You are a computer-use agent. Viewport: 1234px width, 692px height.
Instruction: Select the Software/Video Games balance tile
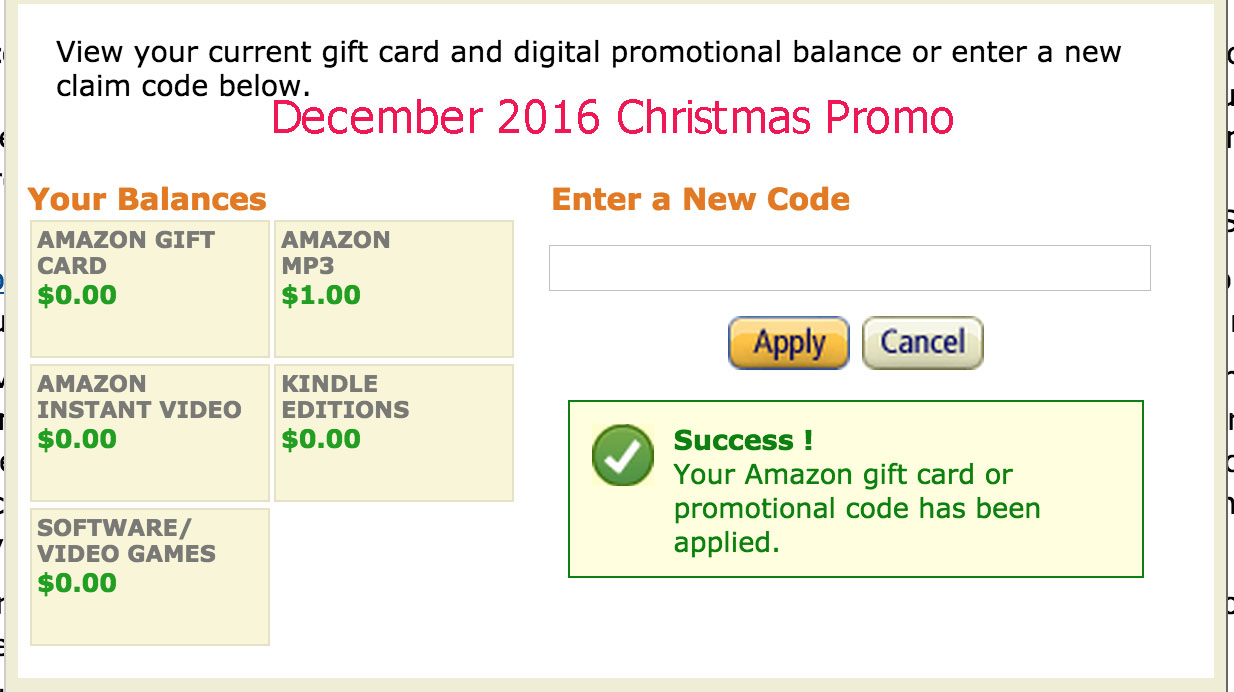(x=150, y=577)
